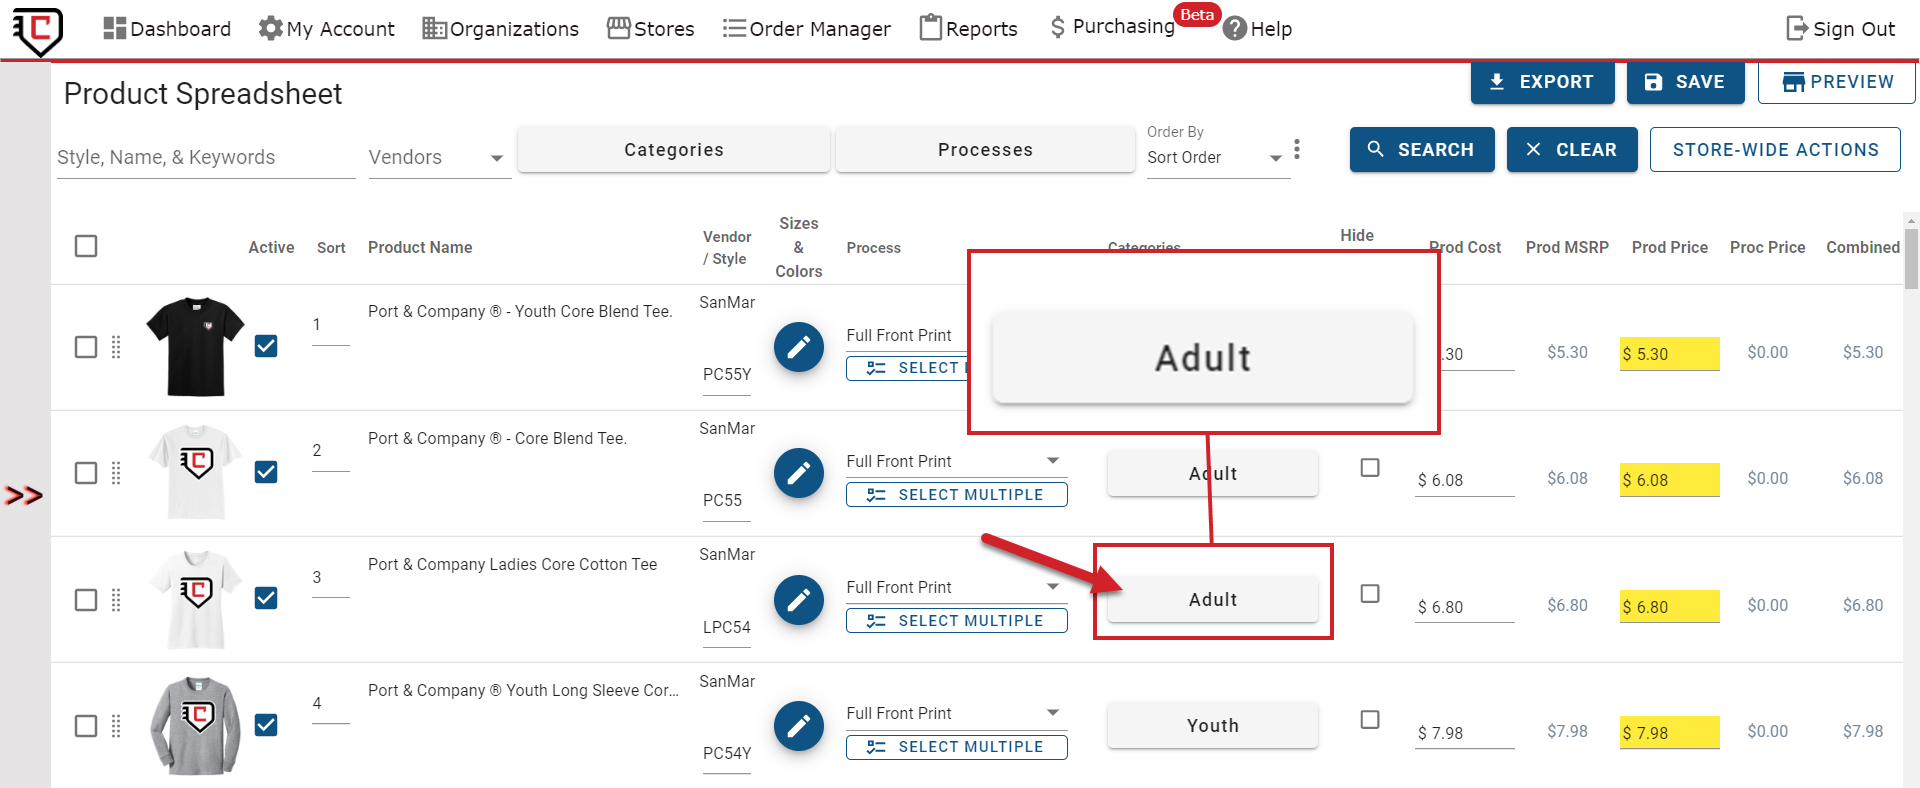Edit sizes and colors for PC54Y

point(799,726)
